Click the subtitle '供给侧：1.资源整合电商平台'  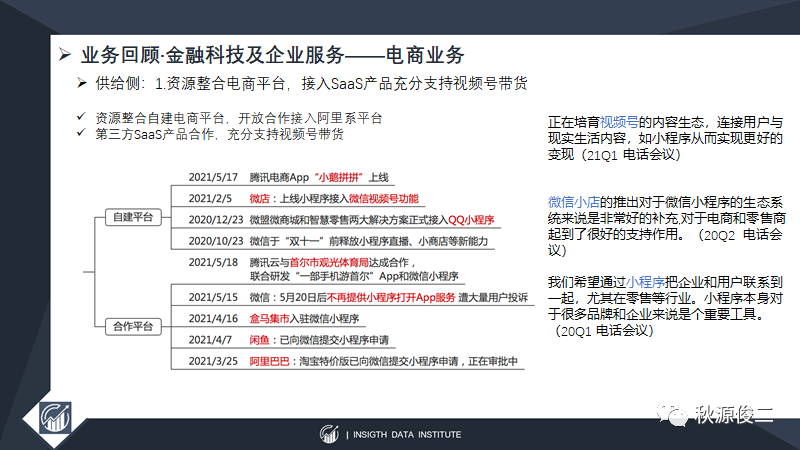pos(191,83)
